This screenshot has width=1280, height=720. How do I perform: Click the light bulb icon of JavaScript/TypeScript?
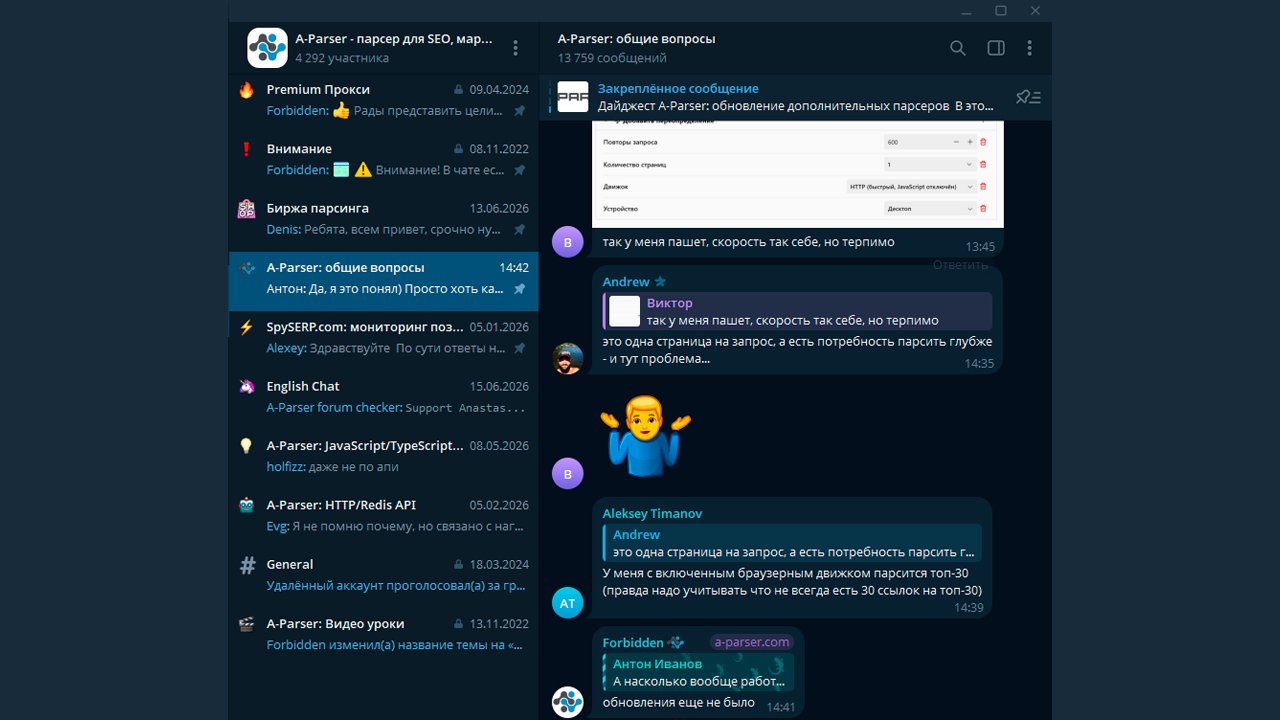point(246,446)
